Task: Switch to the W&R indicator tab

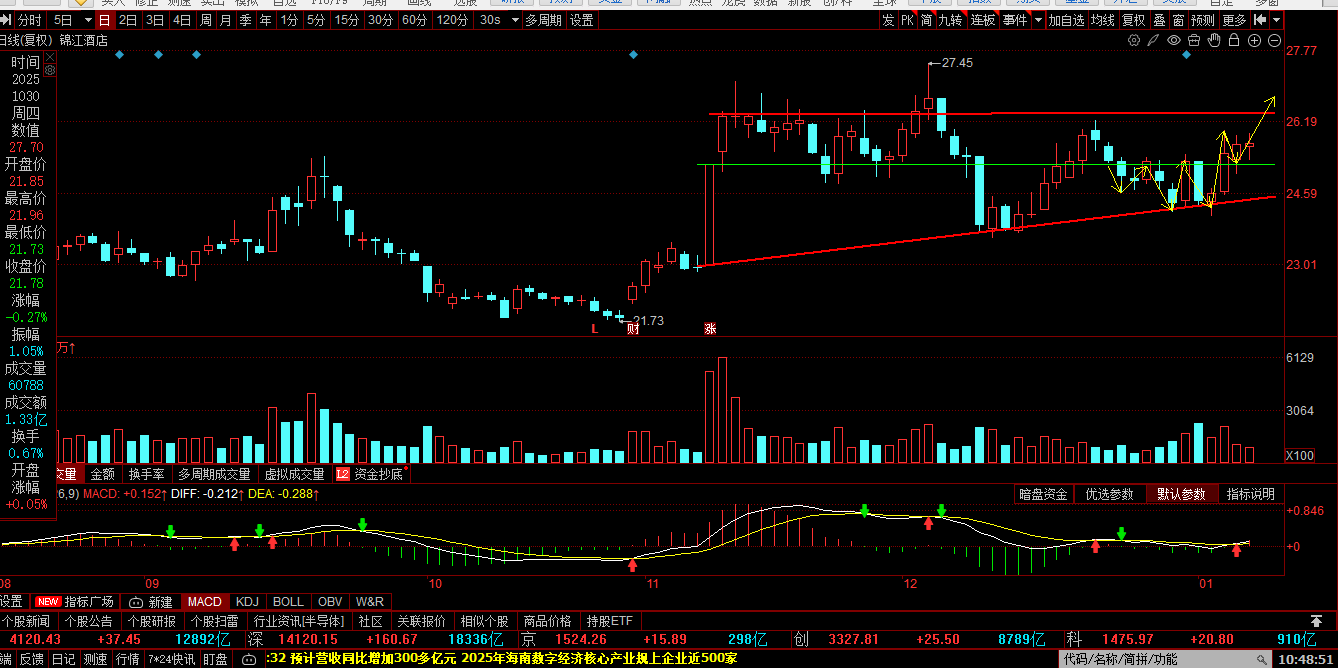Action: point(369,602)
